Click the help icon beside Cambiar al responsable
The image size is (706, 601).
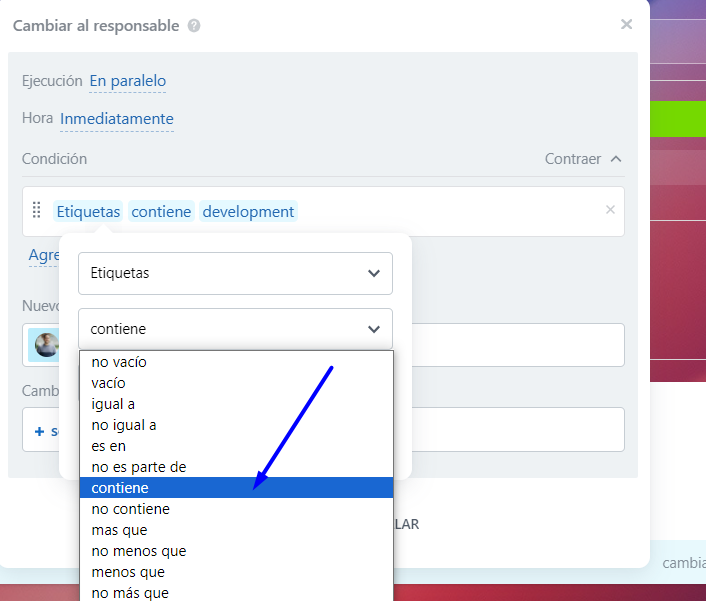pos(194,26)
